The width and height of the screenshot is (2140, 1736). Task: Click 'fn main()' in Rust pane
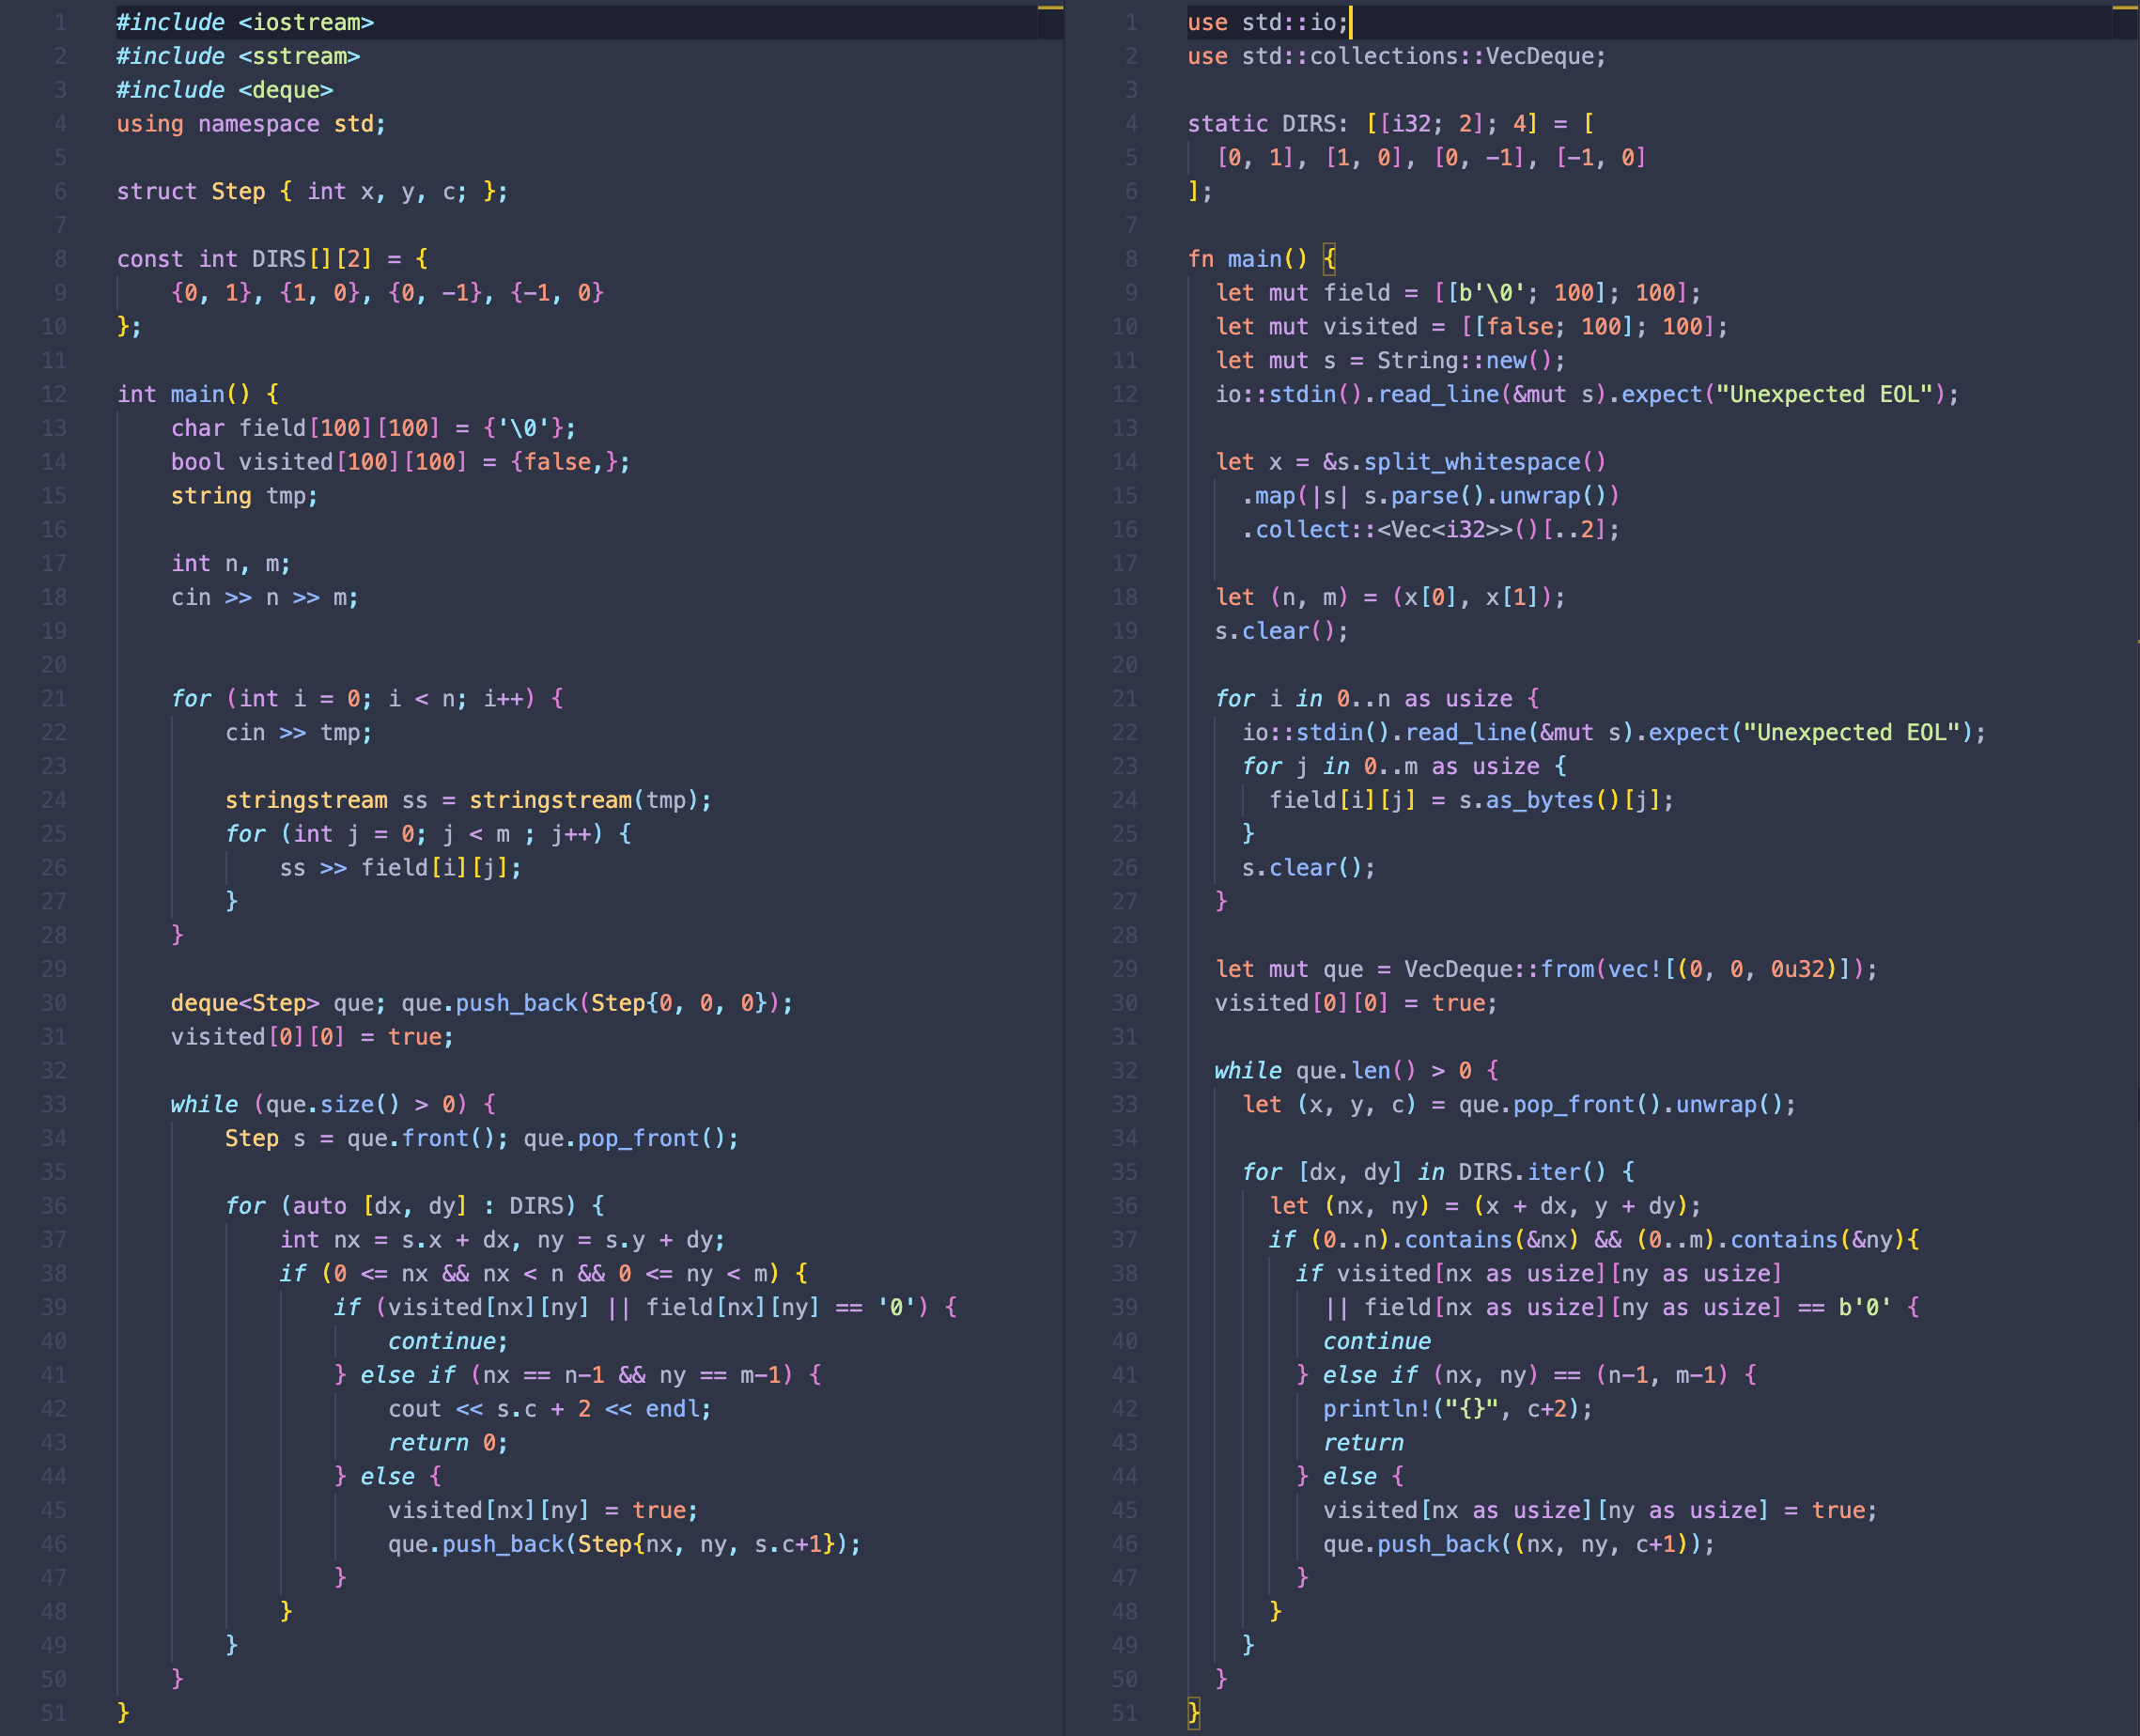pyautogui.click(x=1246, y=259)
